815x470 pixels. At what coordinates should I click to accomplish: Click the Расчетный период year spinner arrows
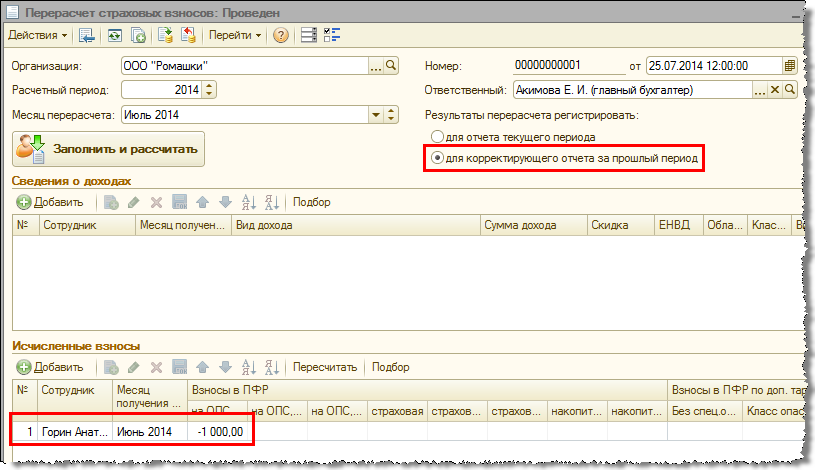(x=209, y=90)
